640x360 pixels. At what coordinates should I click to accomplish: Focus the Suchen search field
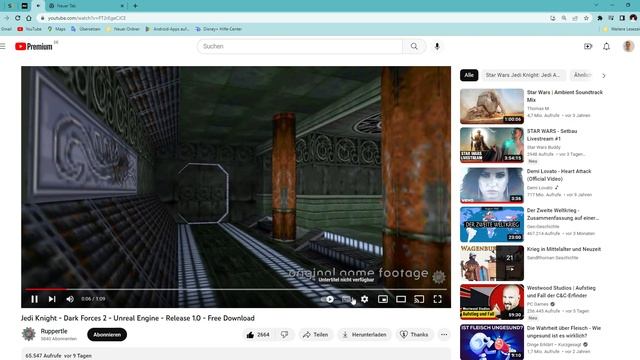[x=300, y=47]
